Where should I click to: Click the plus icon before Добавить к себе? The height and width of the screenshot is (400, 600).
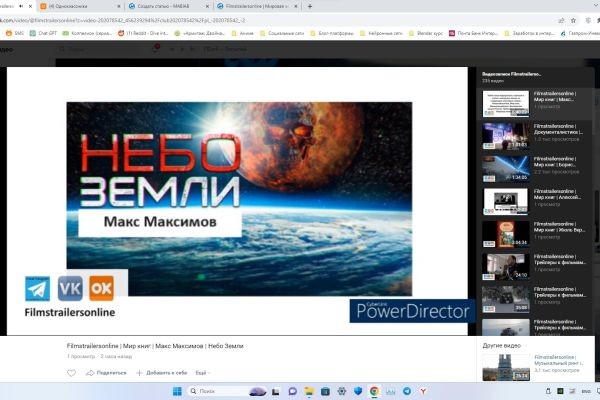tap(139, 373)
